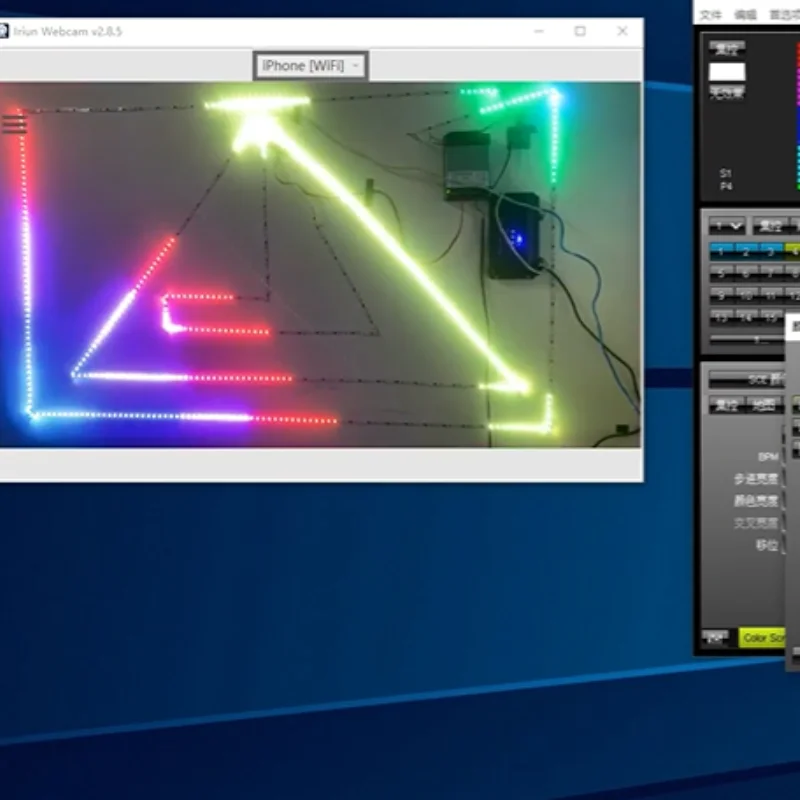Select storage place 10

point(746,295)
